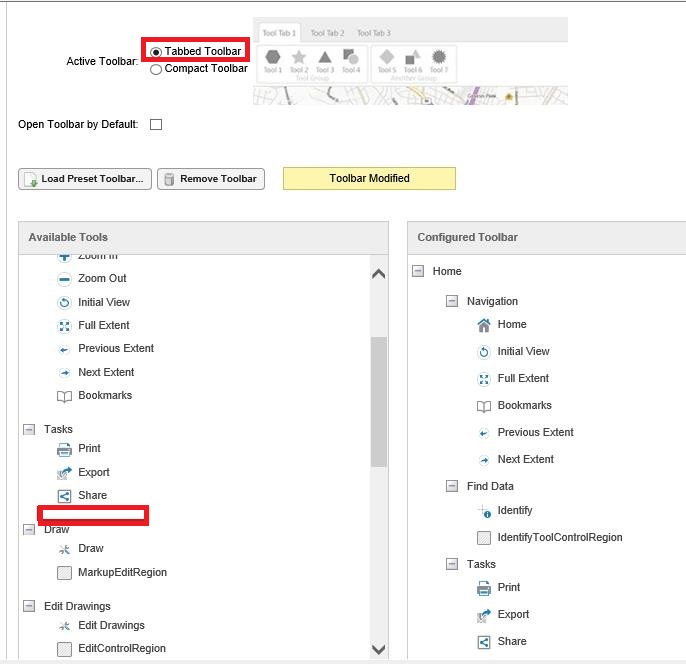Viewport: 686px width, 664px height.
Task: Click IdentifyToolControlRegion icon
Action: [484, 538]
